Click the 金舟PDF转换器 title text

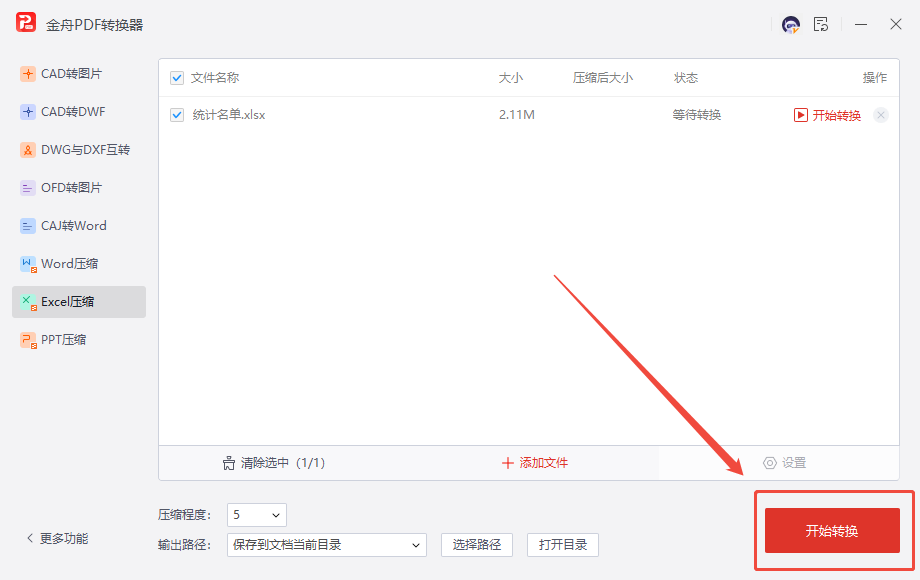click(x=94, y=25)
